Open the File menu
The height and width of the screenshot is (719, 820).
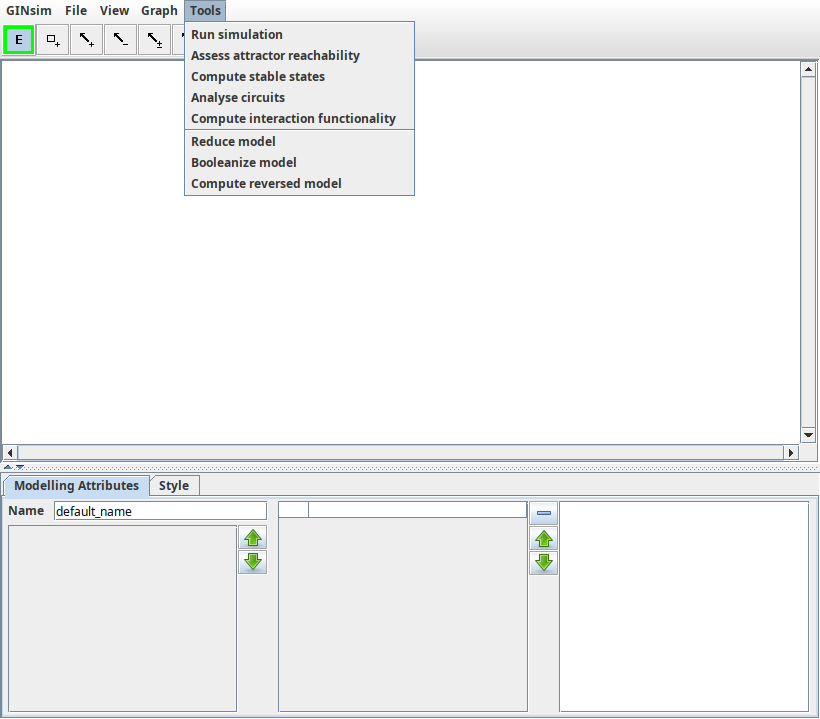76,11
